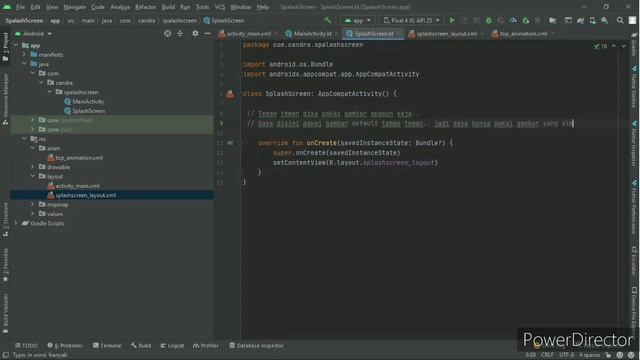Open the Flutter Inspector side tab
Screen dimensions: 640x360
point(634,144)
